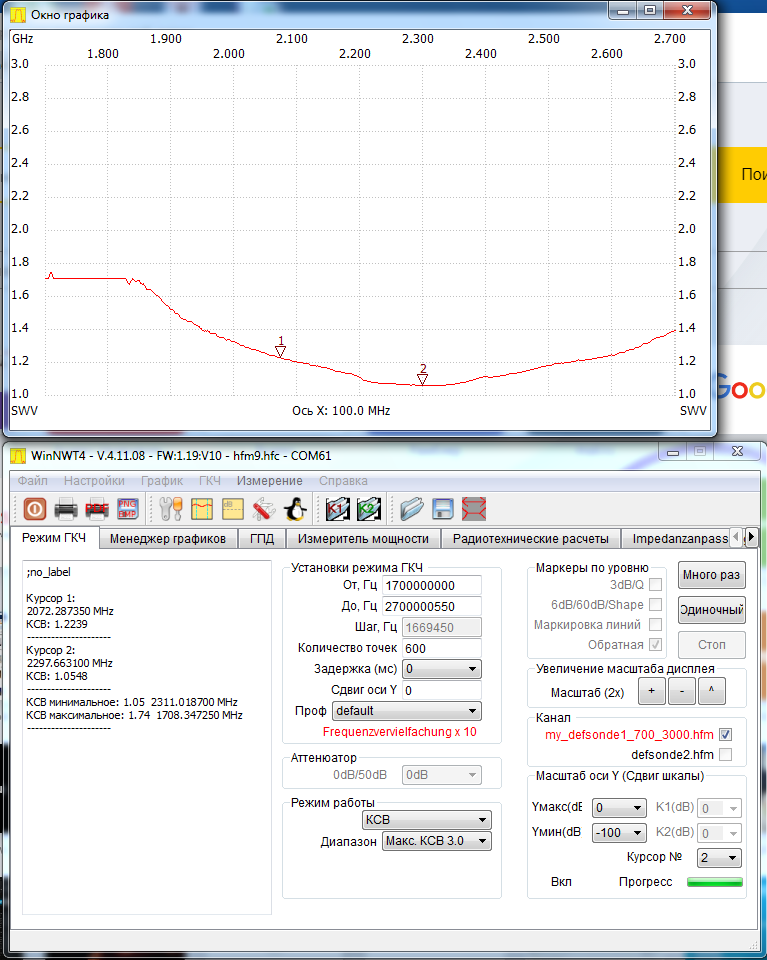This screenshot has height=960, width=767.
Task: Click the blue floppy disk save icon
Action: pyautogui.click(x=443, y=508)
